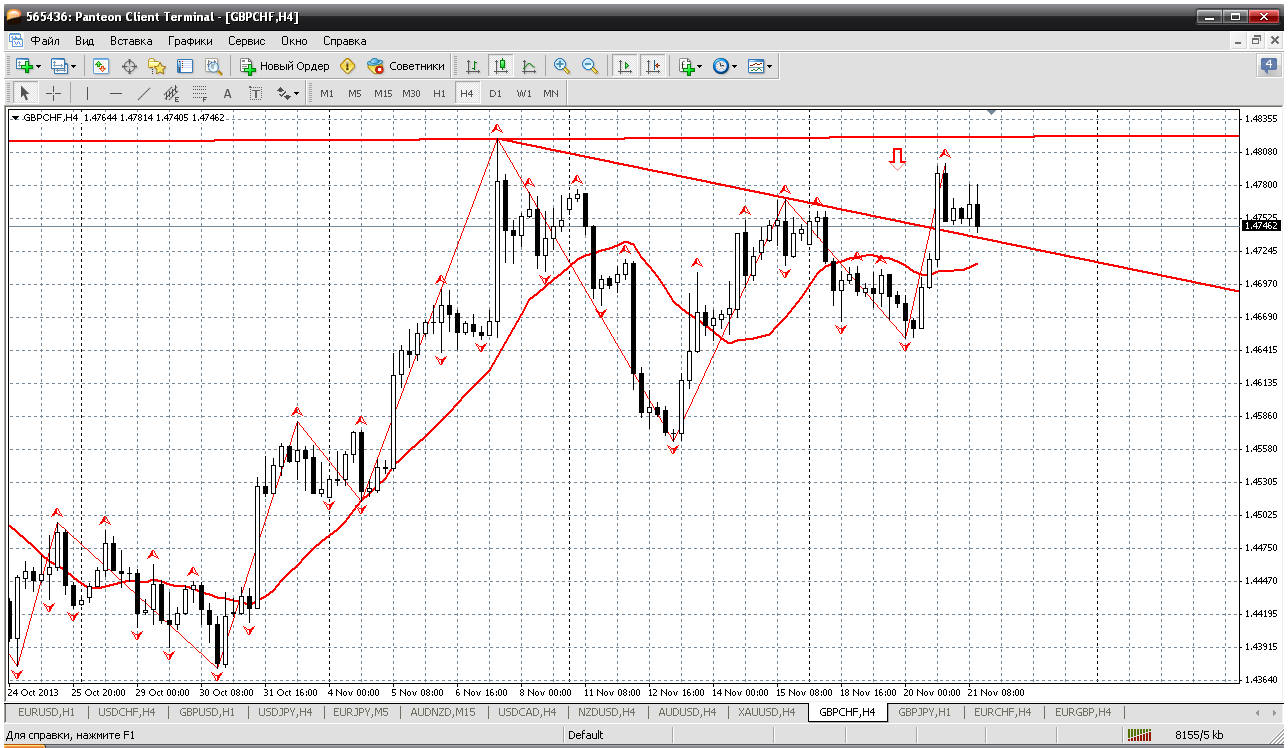Switch to the XAUUSD,H4 chart tab
The height and width of the screenshot is (748, 1288).
click(767, 712)
